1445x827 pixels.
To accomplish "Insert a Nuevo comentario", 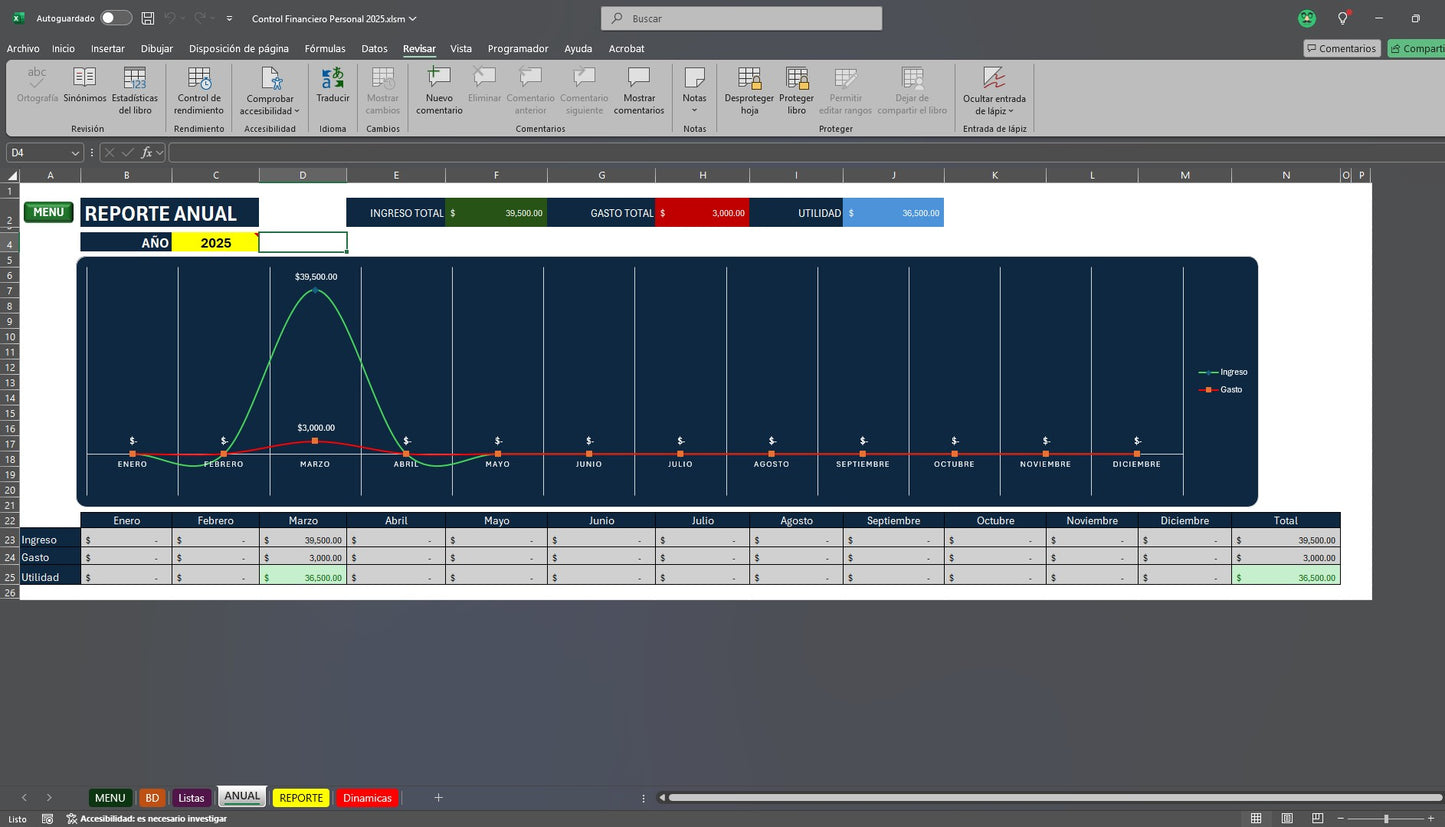I will (438, 90).
